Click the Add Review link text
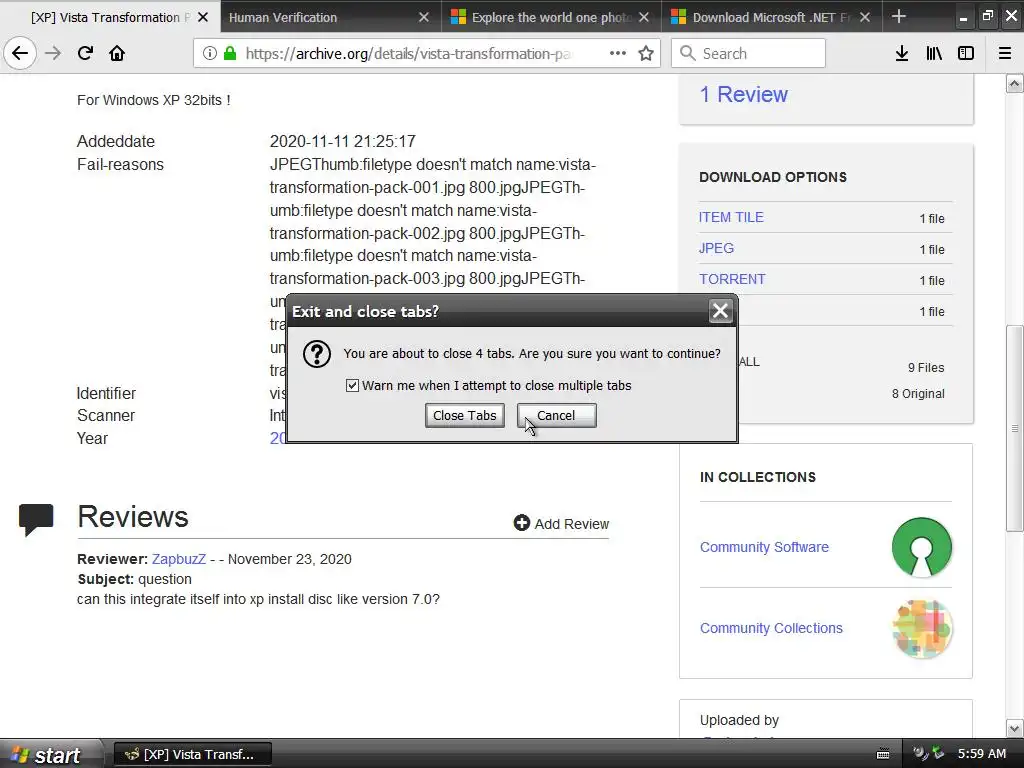Viewport: 1024px width, 768px height. pos(571,524)
